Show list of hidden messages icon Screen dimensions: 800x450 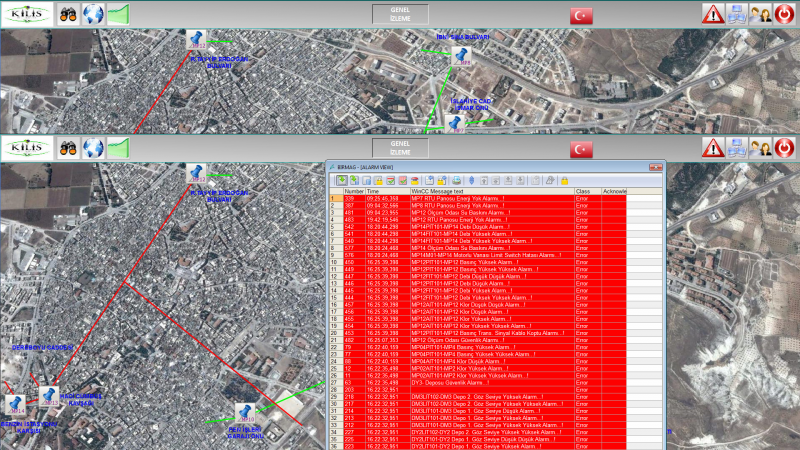pos(403,181)
